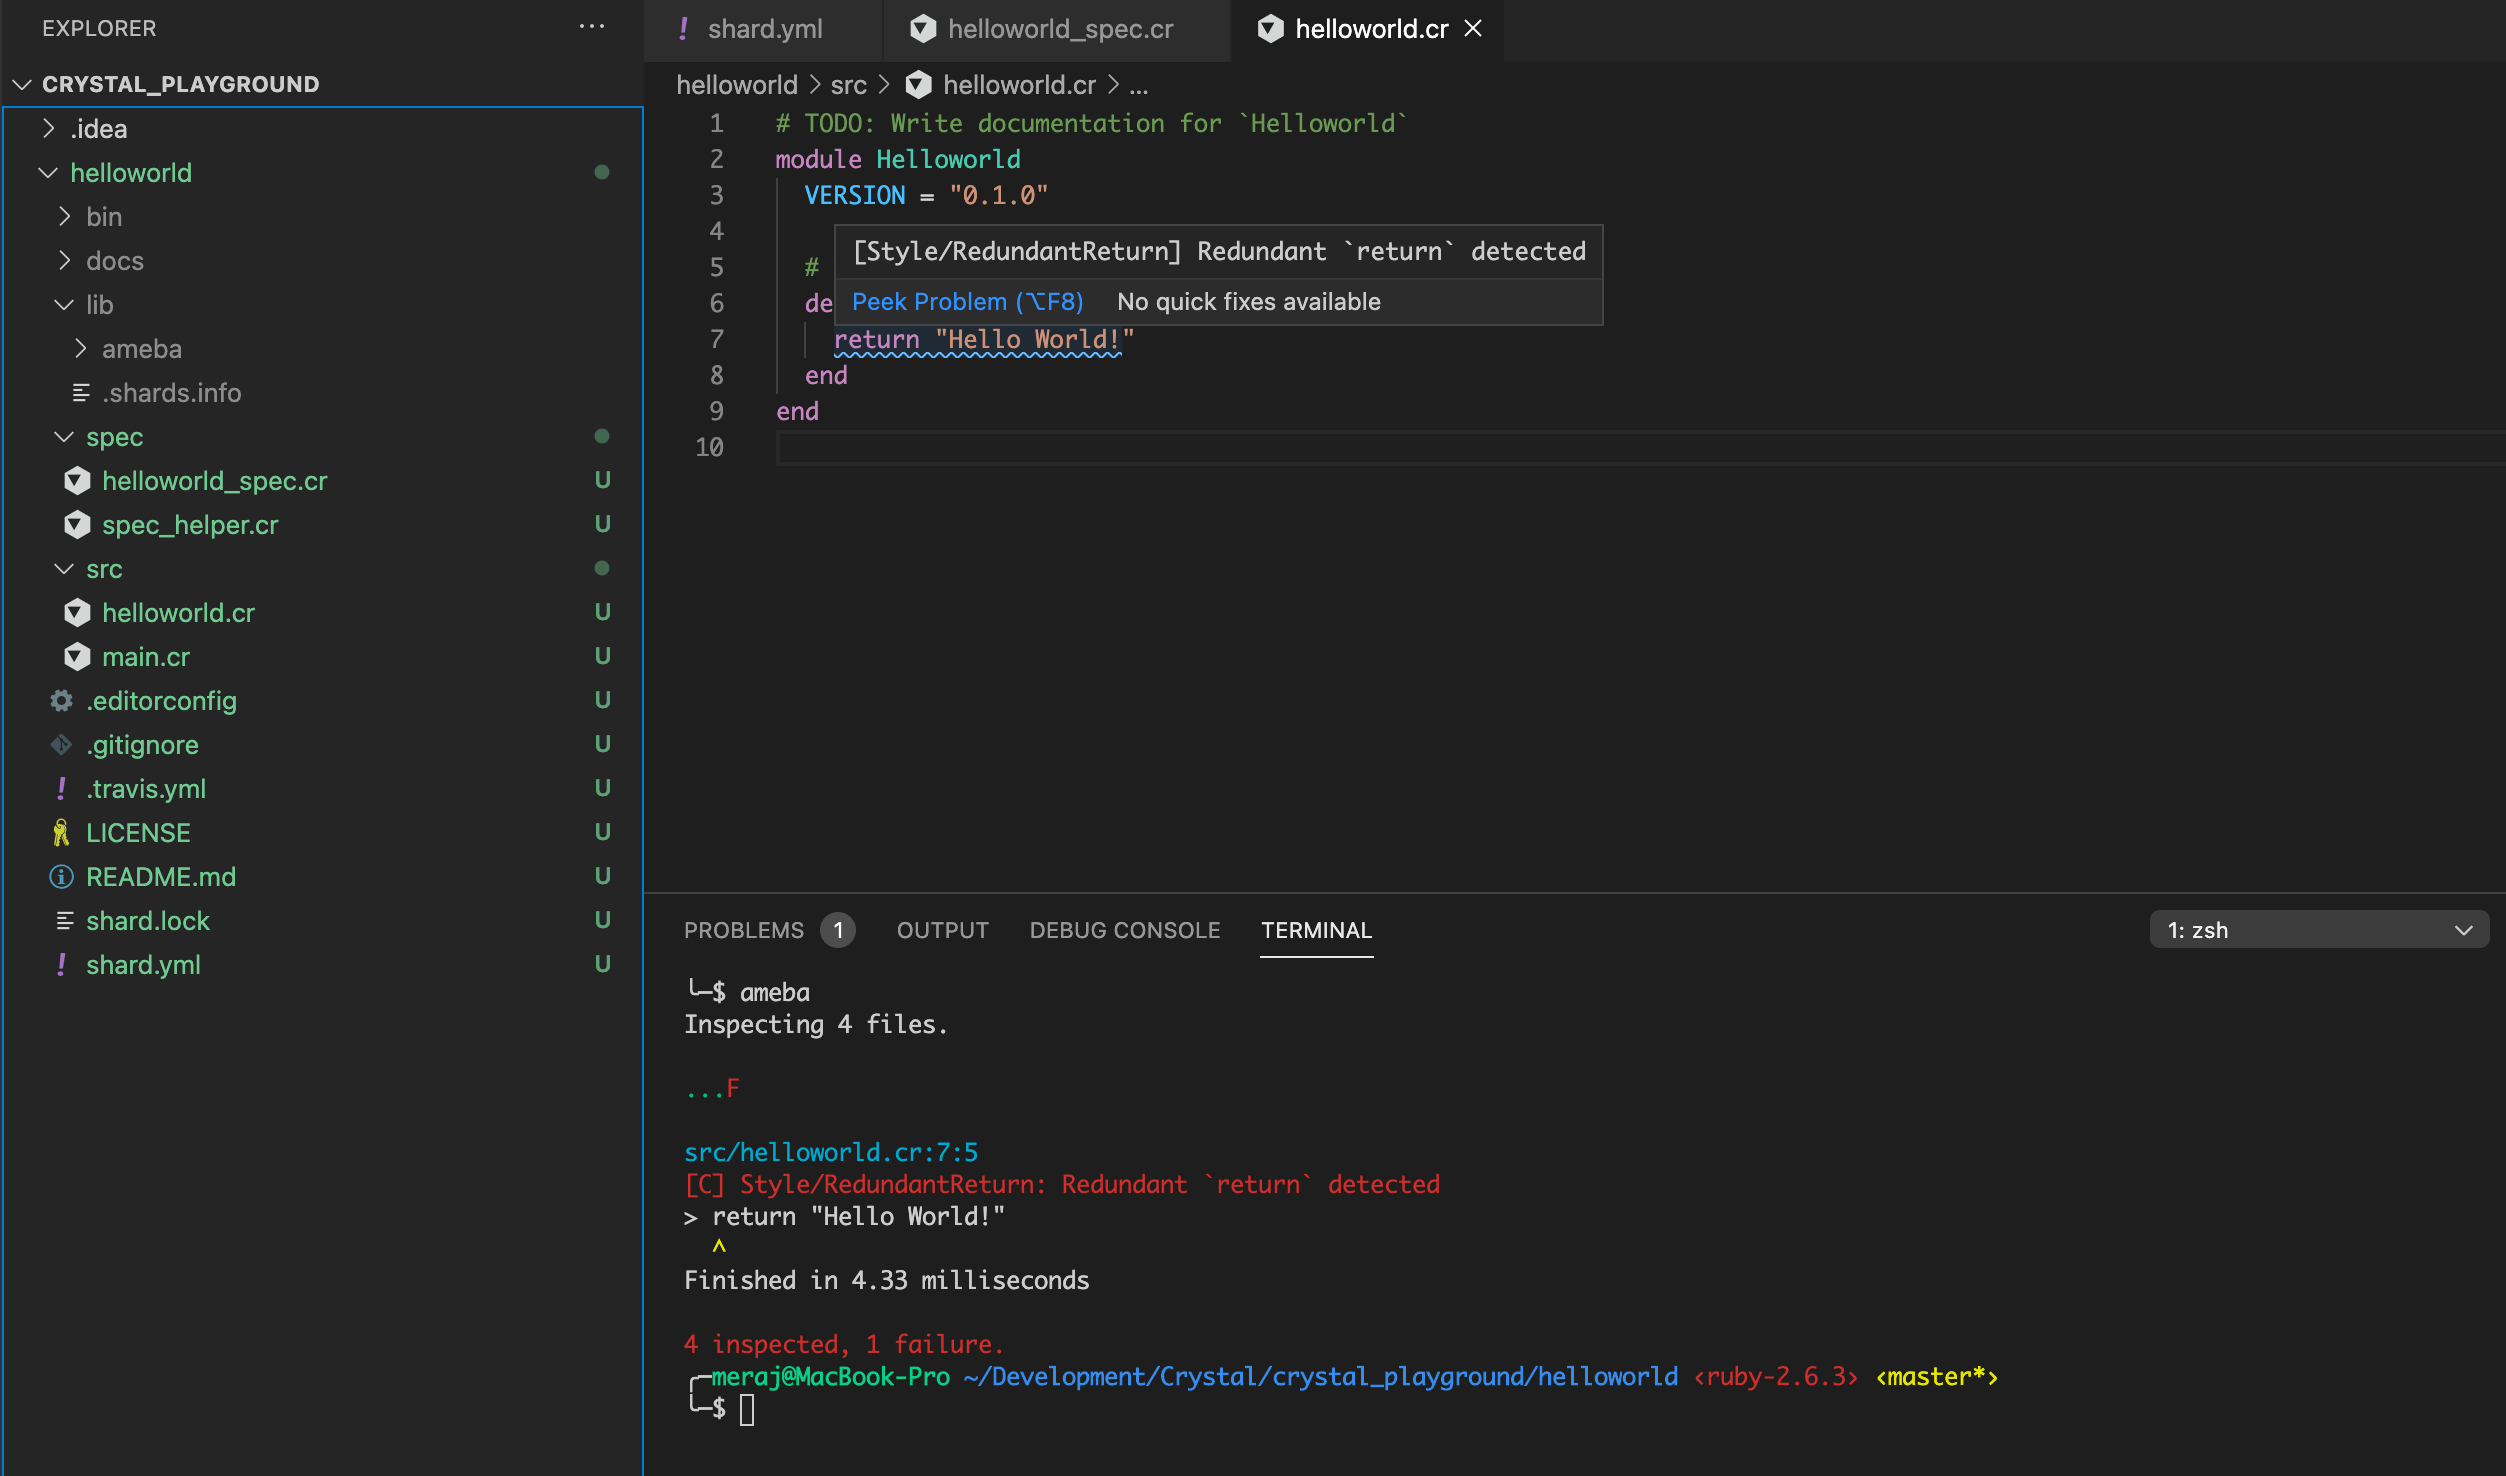Click the gear icon beside .editorconfig
The image size is (2506, 1476).
[60, 700]
